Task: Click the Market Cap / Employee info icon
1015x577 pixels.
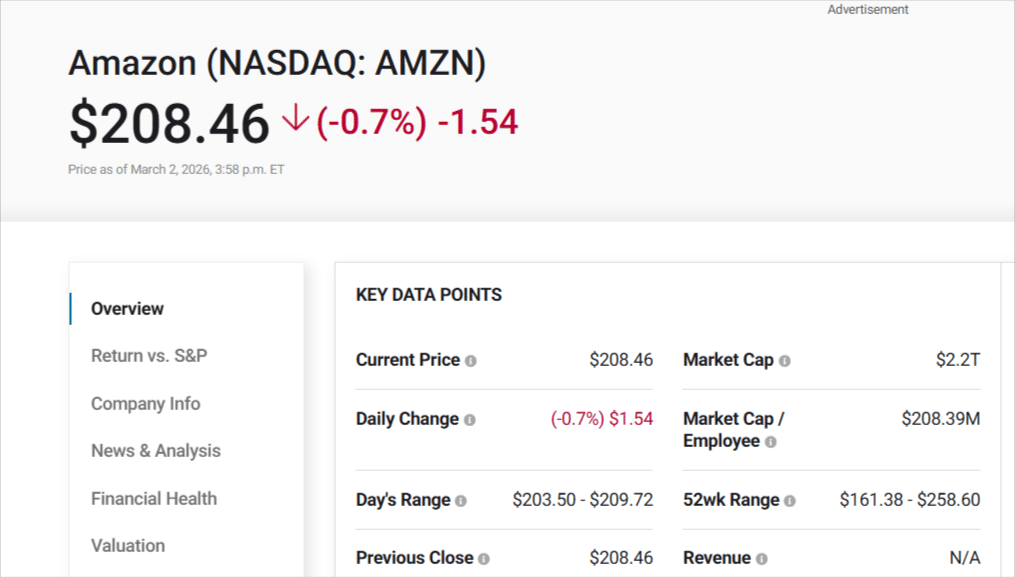Action: pyautogui.click(x=770, y=442)
